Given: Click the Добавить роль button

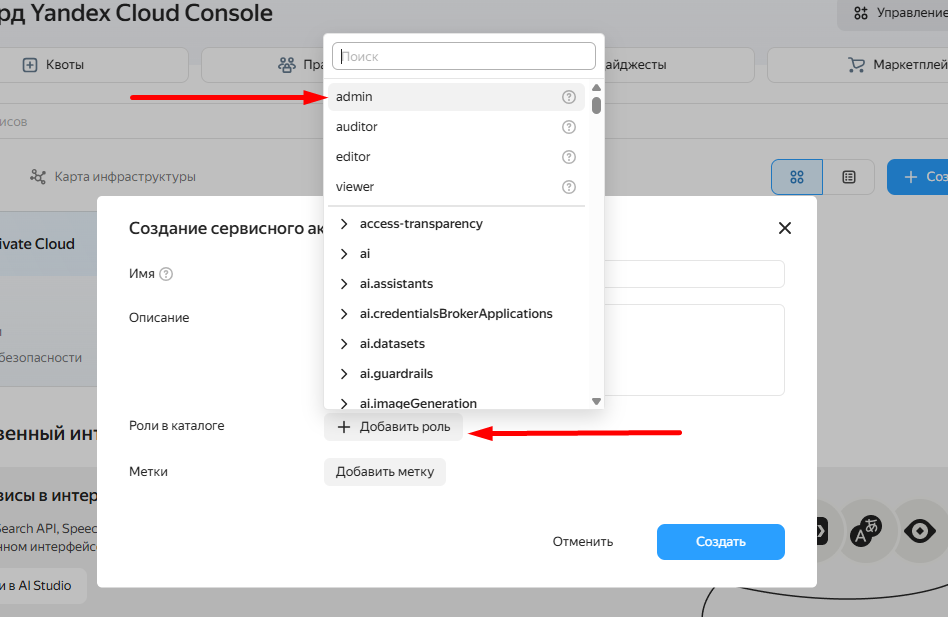Looking at the screenshot, I should click(x=394, y=427).
